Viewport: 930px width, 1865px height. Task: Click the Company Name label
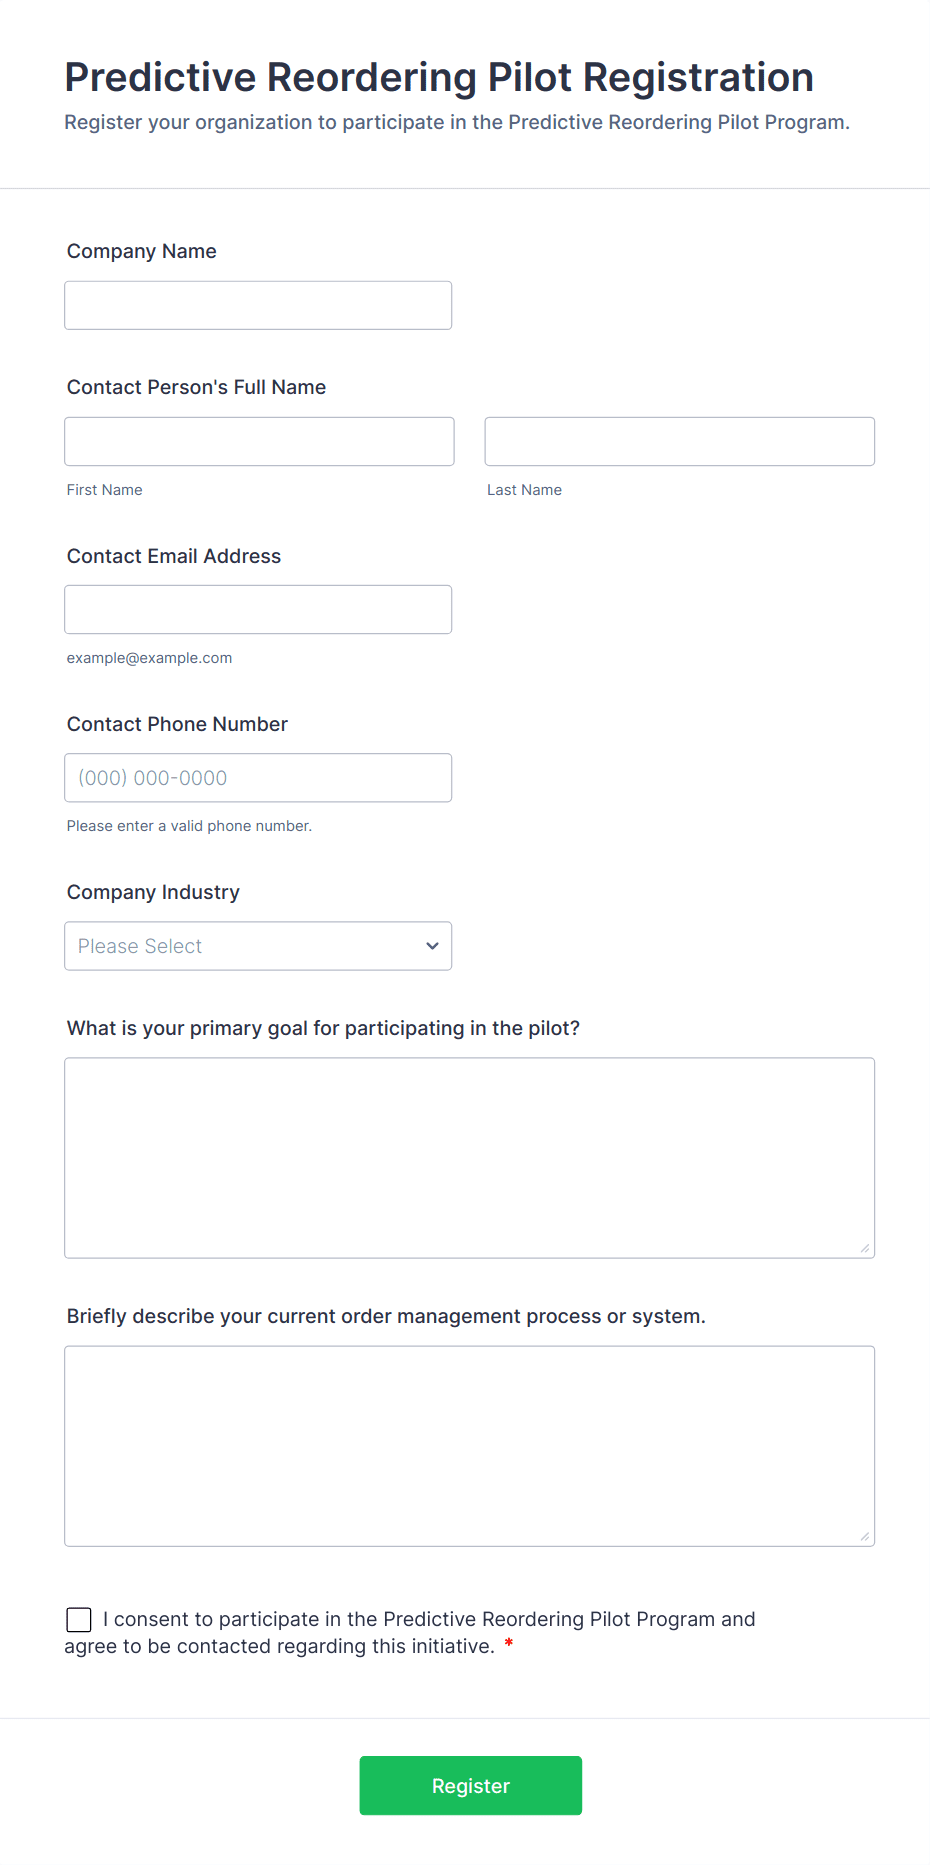point(141,251)
